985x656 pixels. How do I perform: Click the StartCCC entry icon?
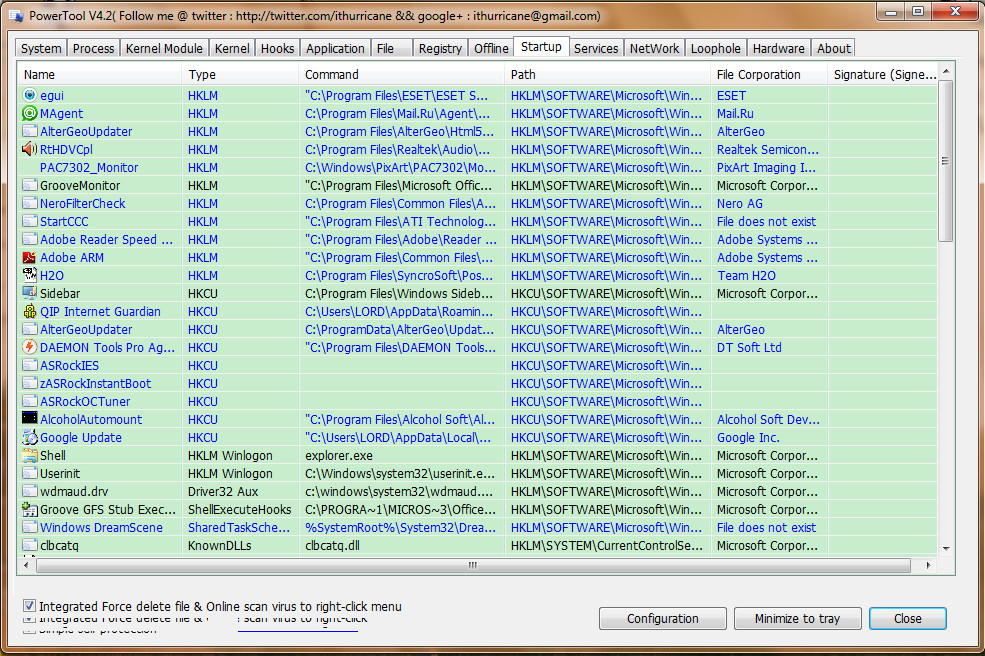tap(30, 221)
